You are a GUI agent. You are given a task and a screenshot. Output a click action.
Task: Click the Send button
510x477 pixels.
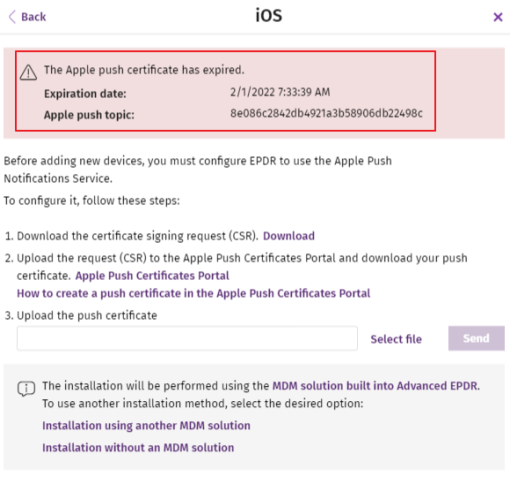tap(476, 338)
